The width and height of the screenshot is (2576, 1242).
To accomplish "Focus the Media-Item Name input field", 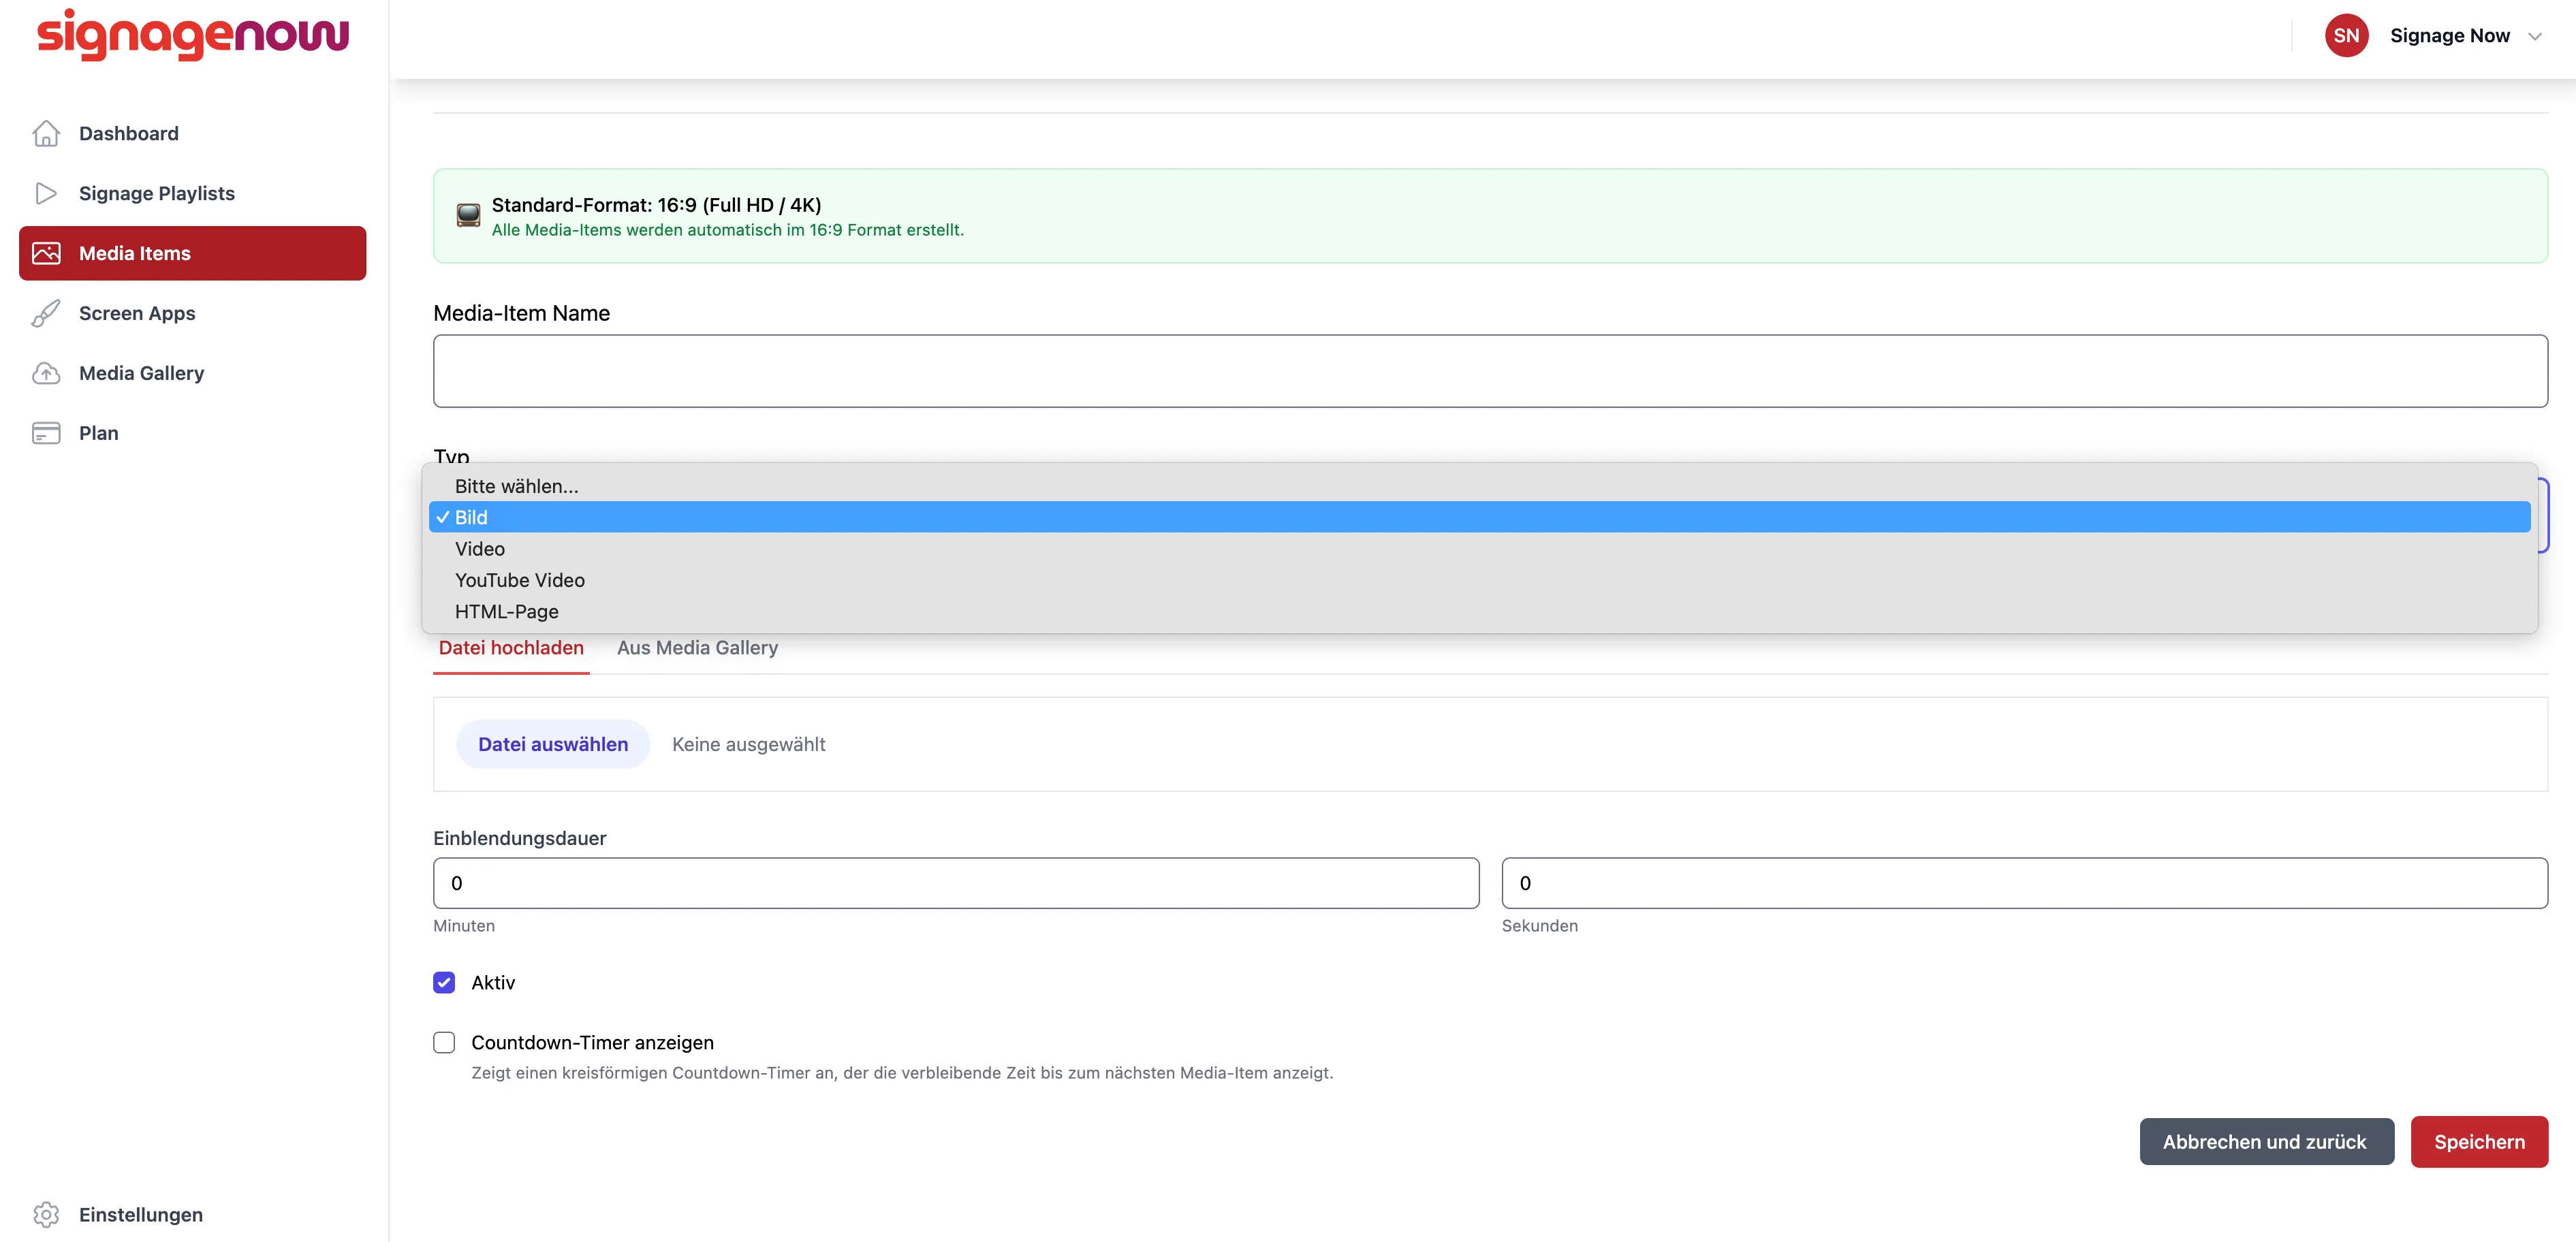I will [1490, 371].
